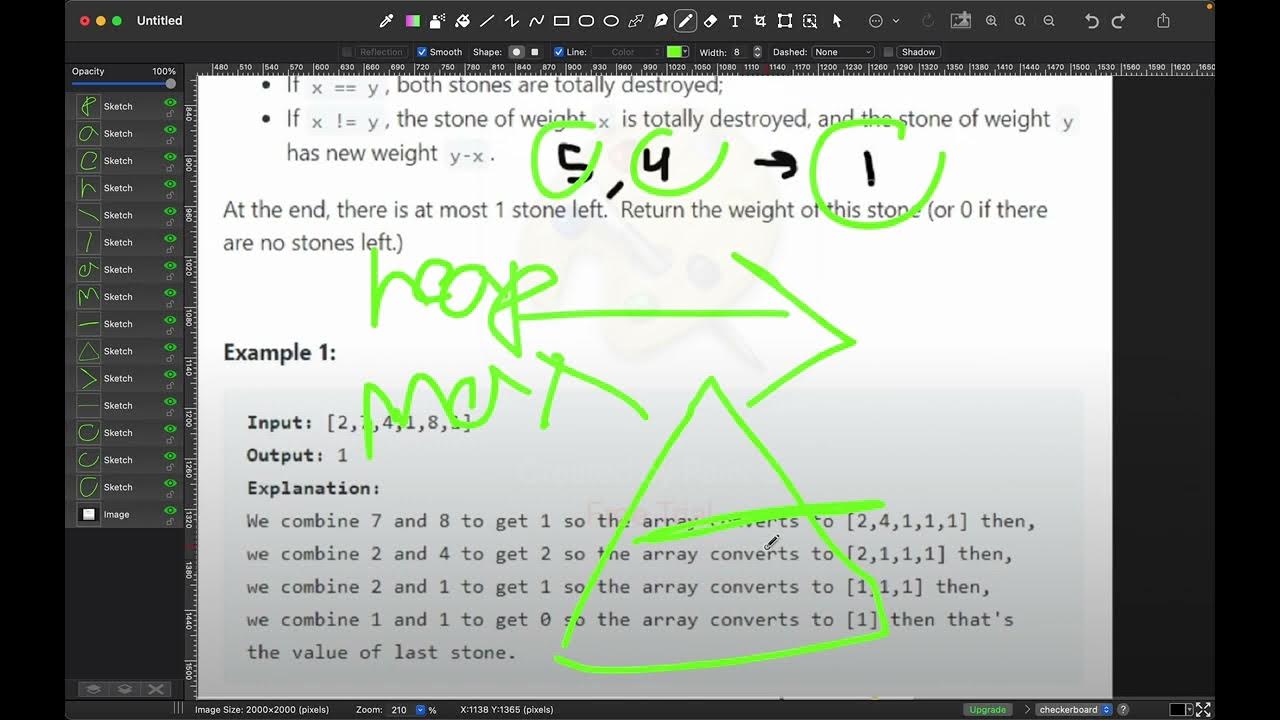Screen dimensions: 1280x720
Task: Select the paint bucket fill tool
Action: click(x=462, y=21)
